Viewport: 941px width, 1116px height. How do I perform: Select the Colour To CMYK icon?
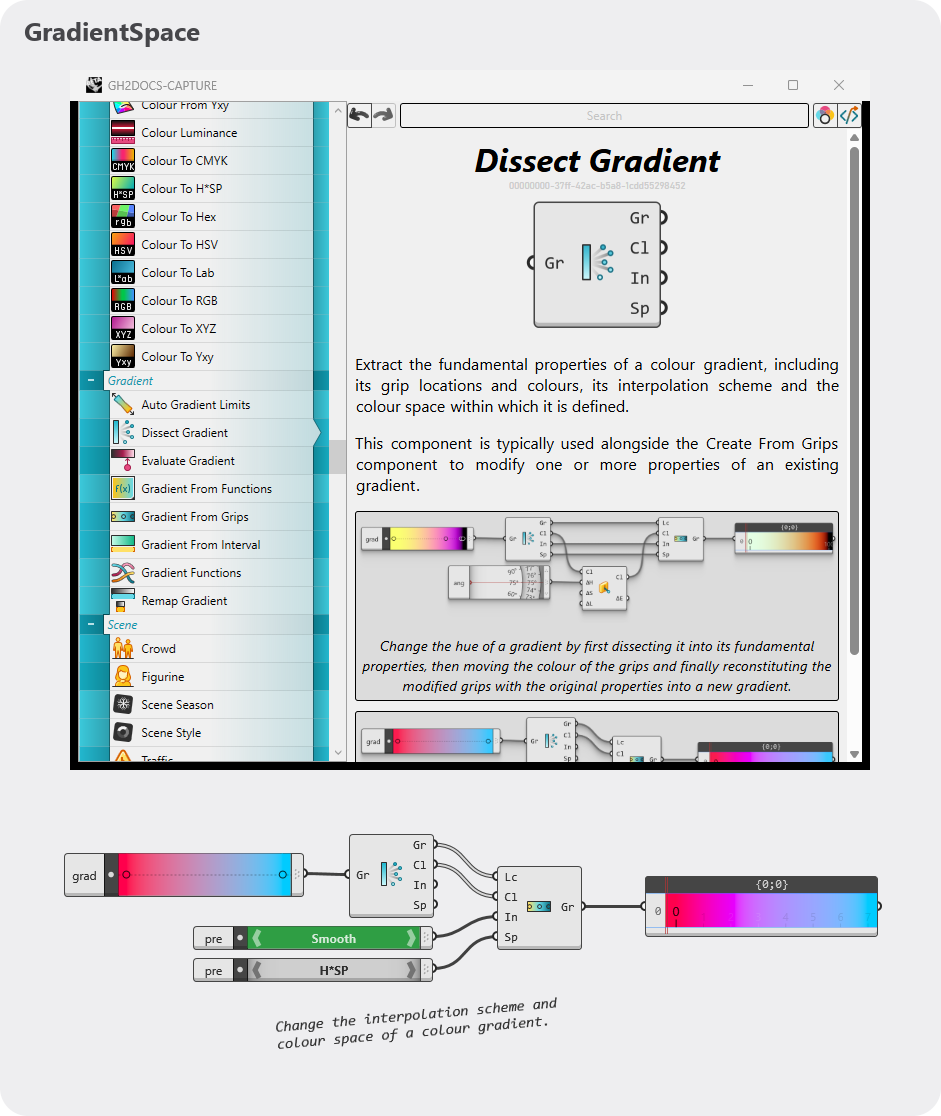coord(123,161)
